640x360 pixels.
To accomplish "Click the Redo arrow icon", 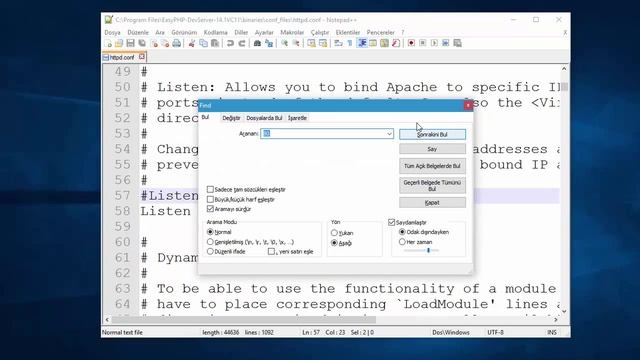I will [x=242, y=43].
